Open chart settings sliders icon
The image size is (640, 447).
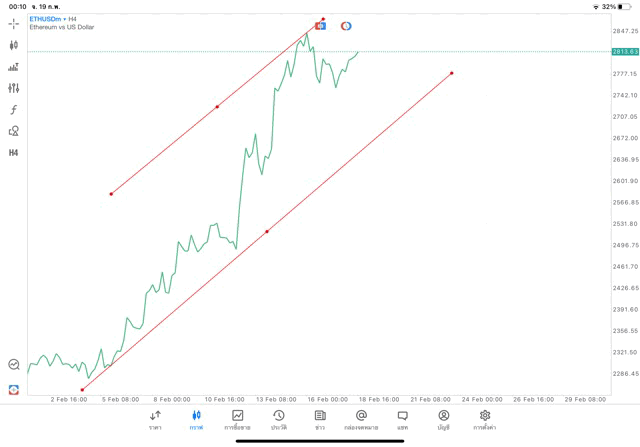[13, 88]
